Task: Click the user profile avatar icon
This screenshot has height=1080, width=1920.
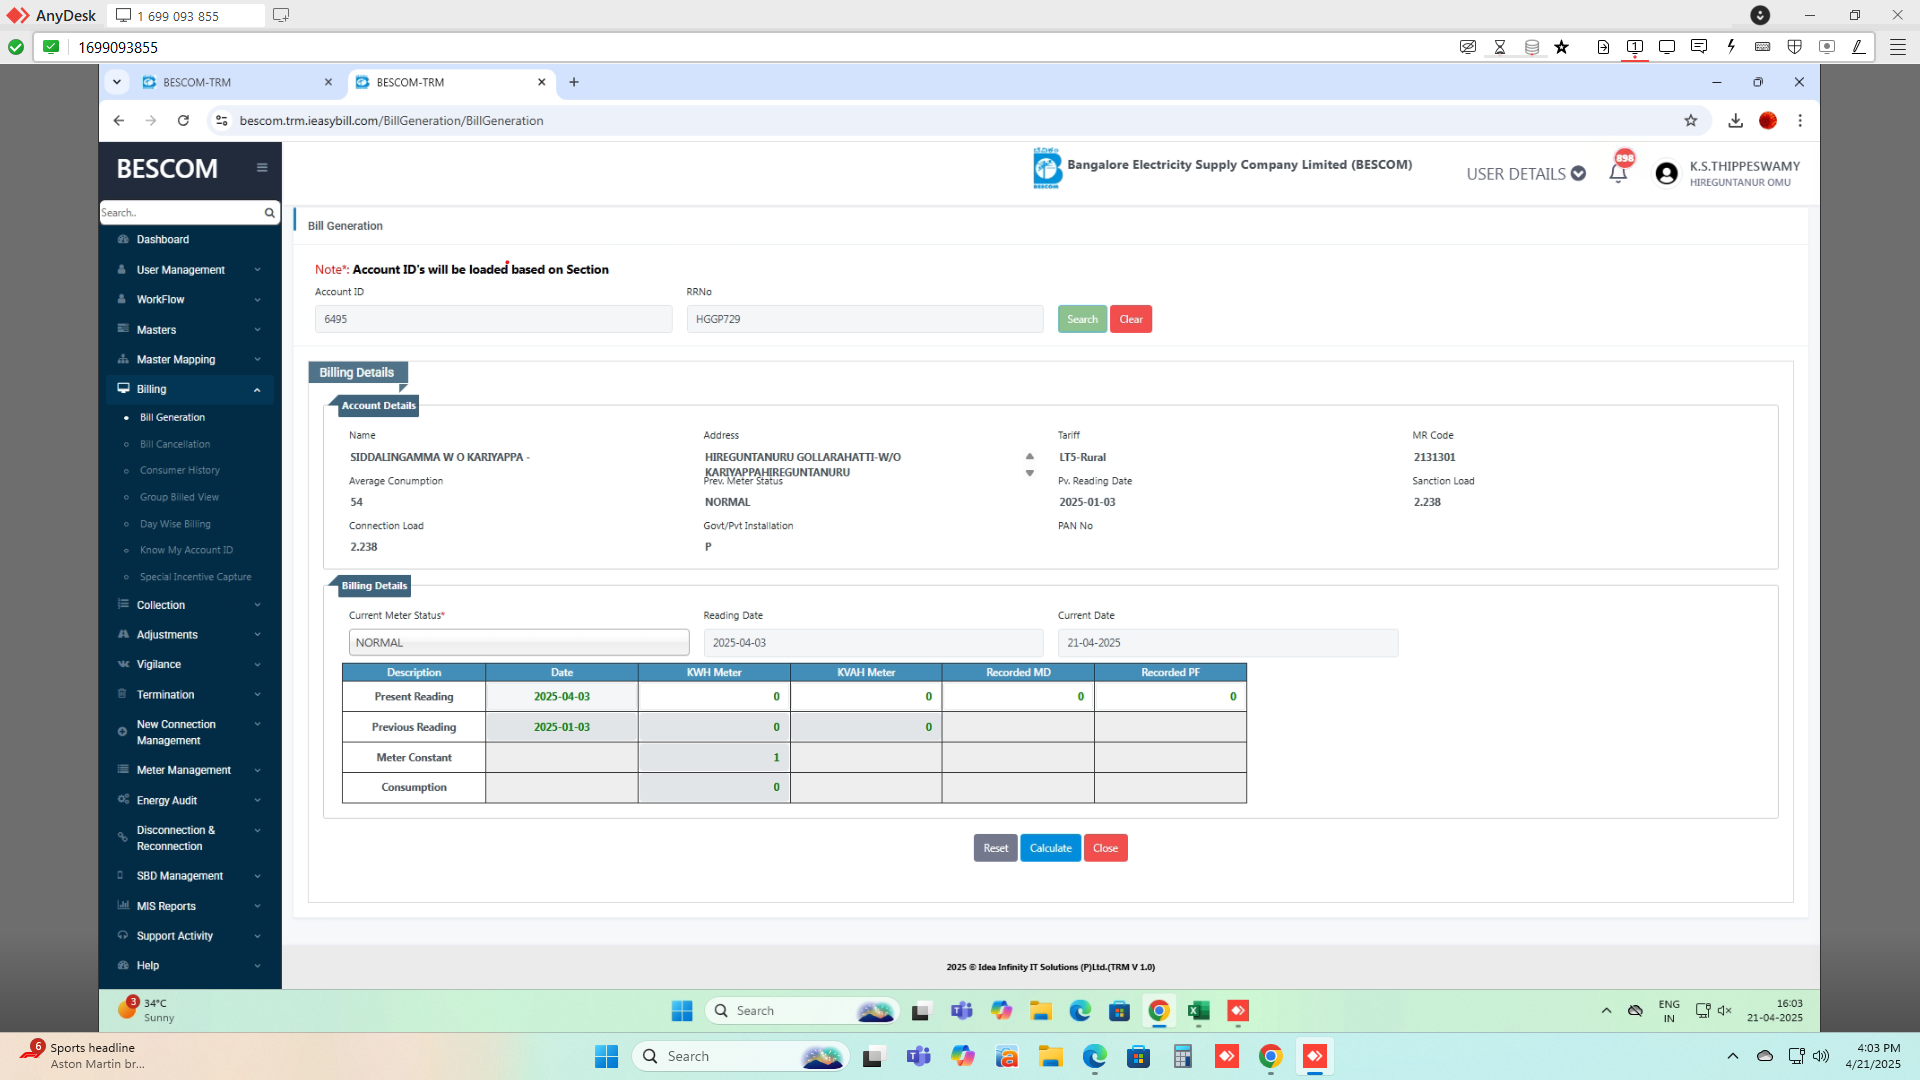Action: click(x=1666, y=174)
